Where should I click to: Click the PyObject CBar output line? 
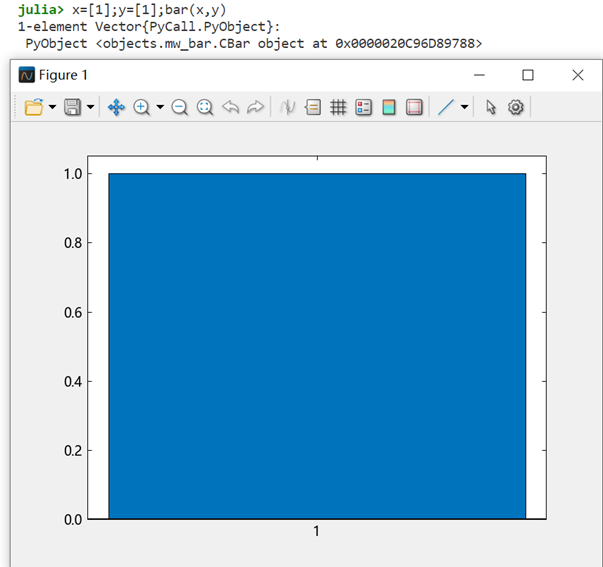coord(254,43)
